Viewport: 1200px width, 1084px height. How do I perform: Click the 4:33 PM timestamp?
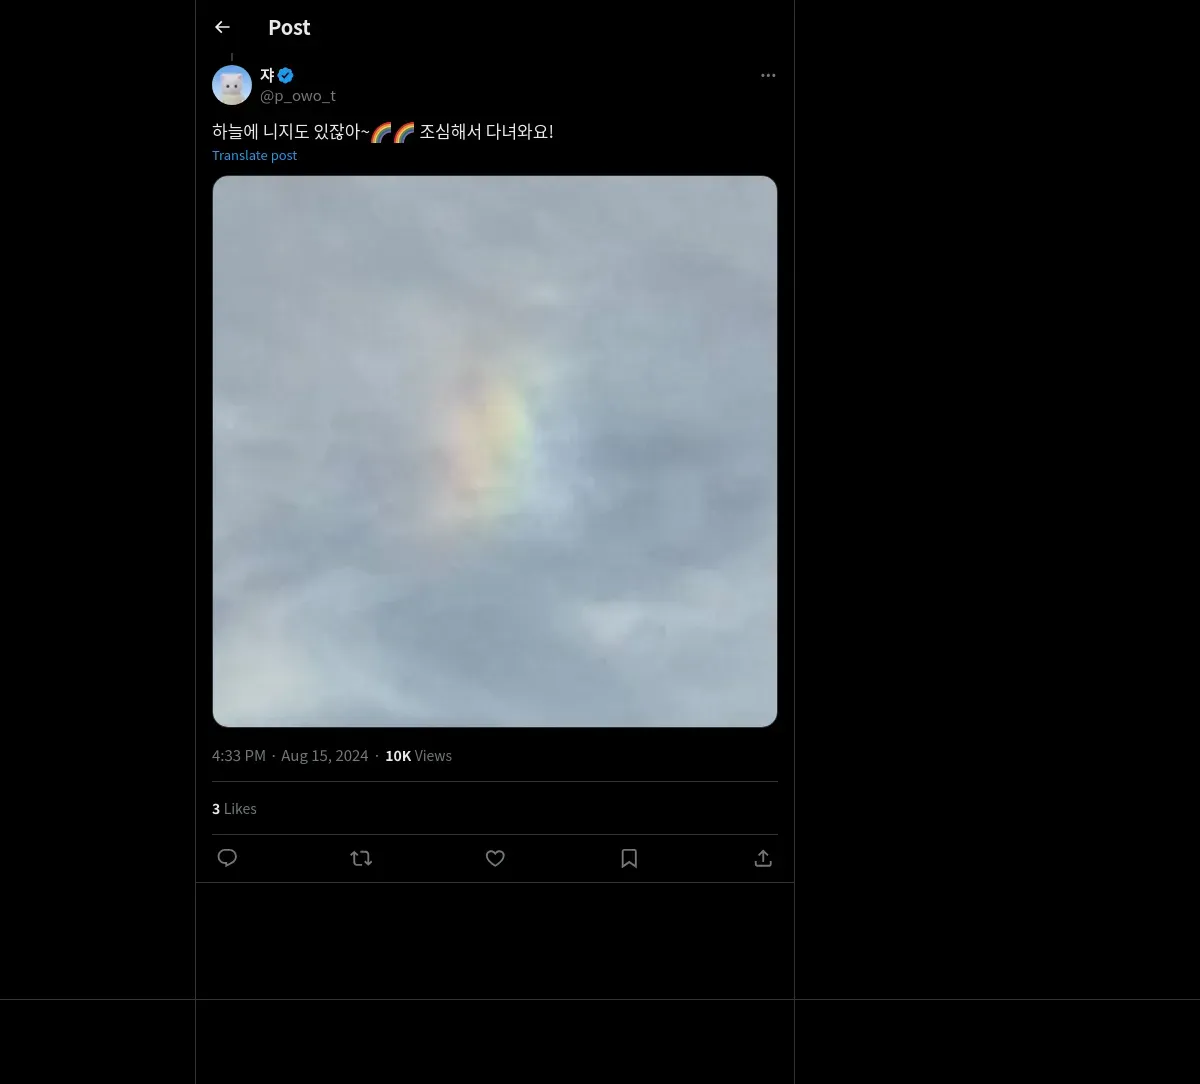[239, 756]
